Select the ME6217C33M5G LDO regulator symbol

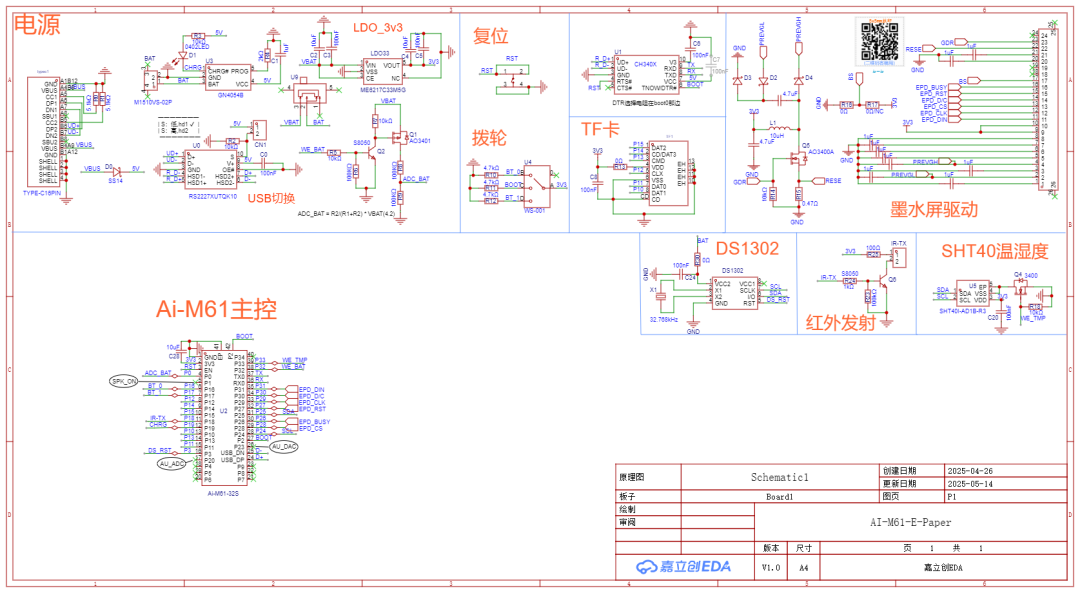click(383, 72)
